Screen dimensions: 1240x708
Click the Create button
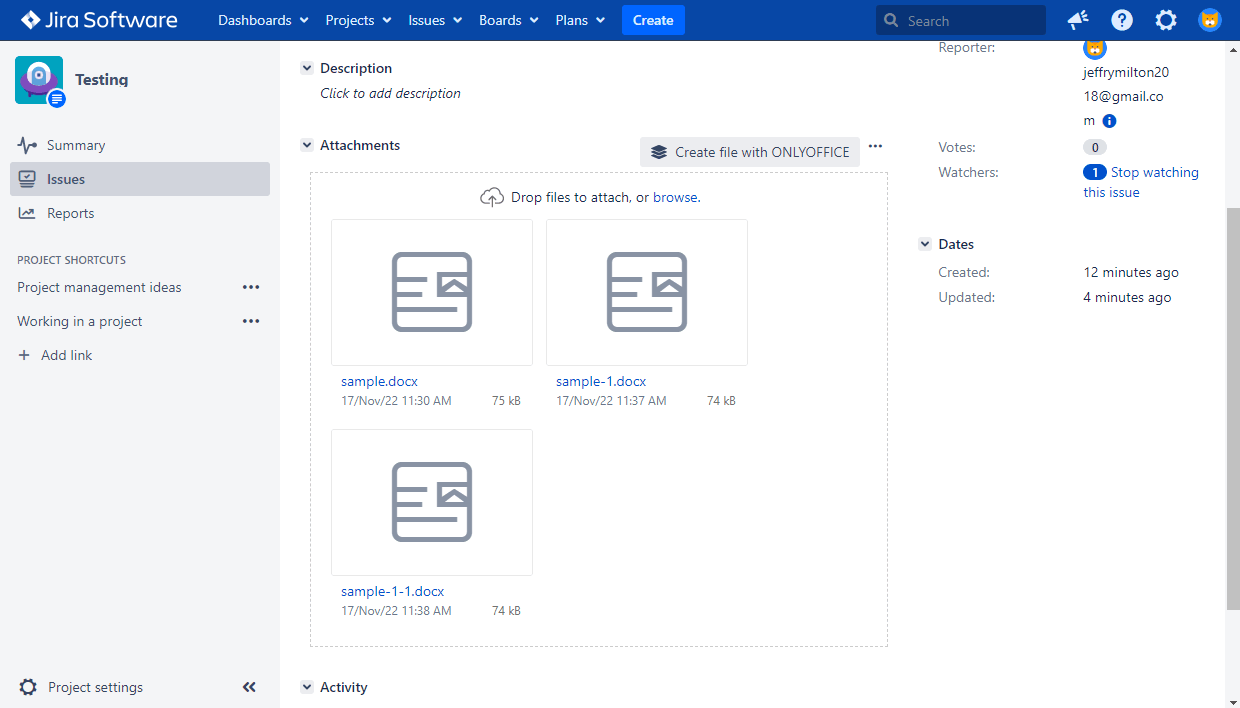[x=653, y=20]
